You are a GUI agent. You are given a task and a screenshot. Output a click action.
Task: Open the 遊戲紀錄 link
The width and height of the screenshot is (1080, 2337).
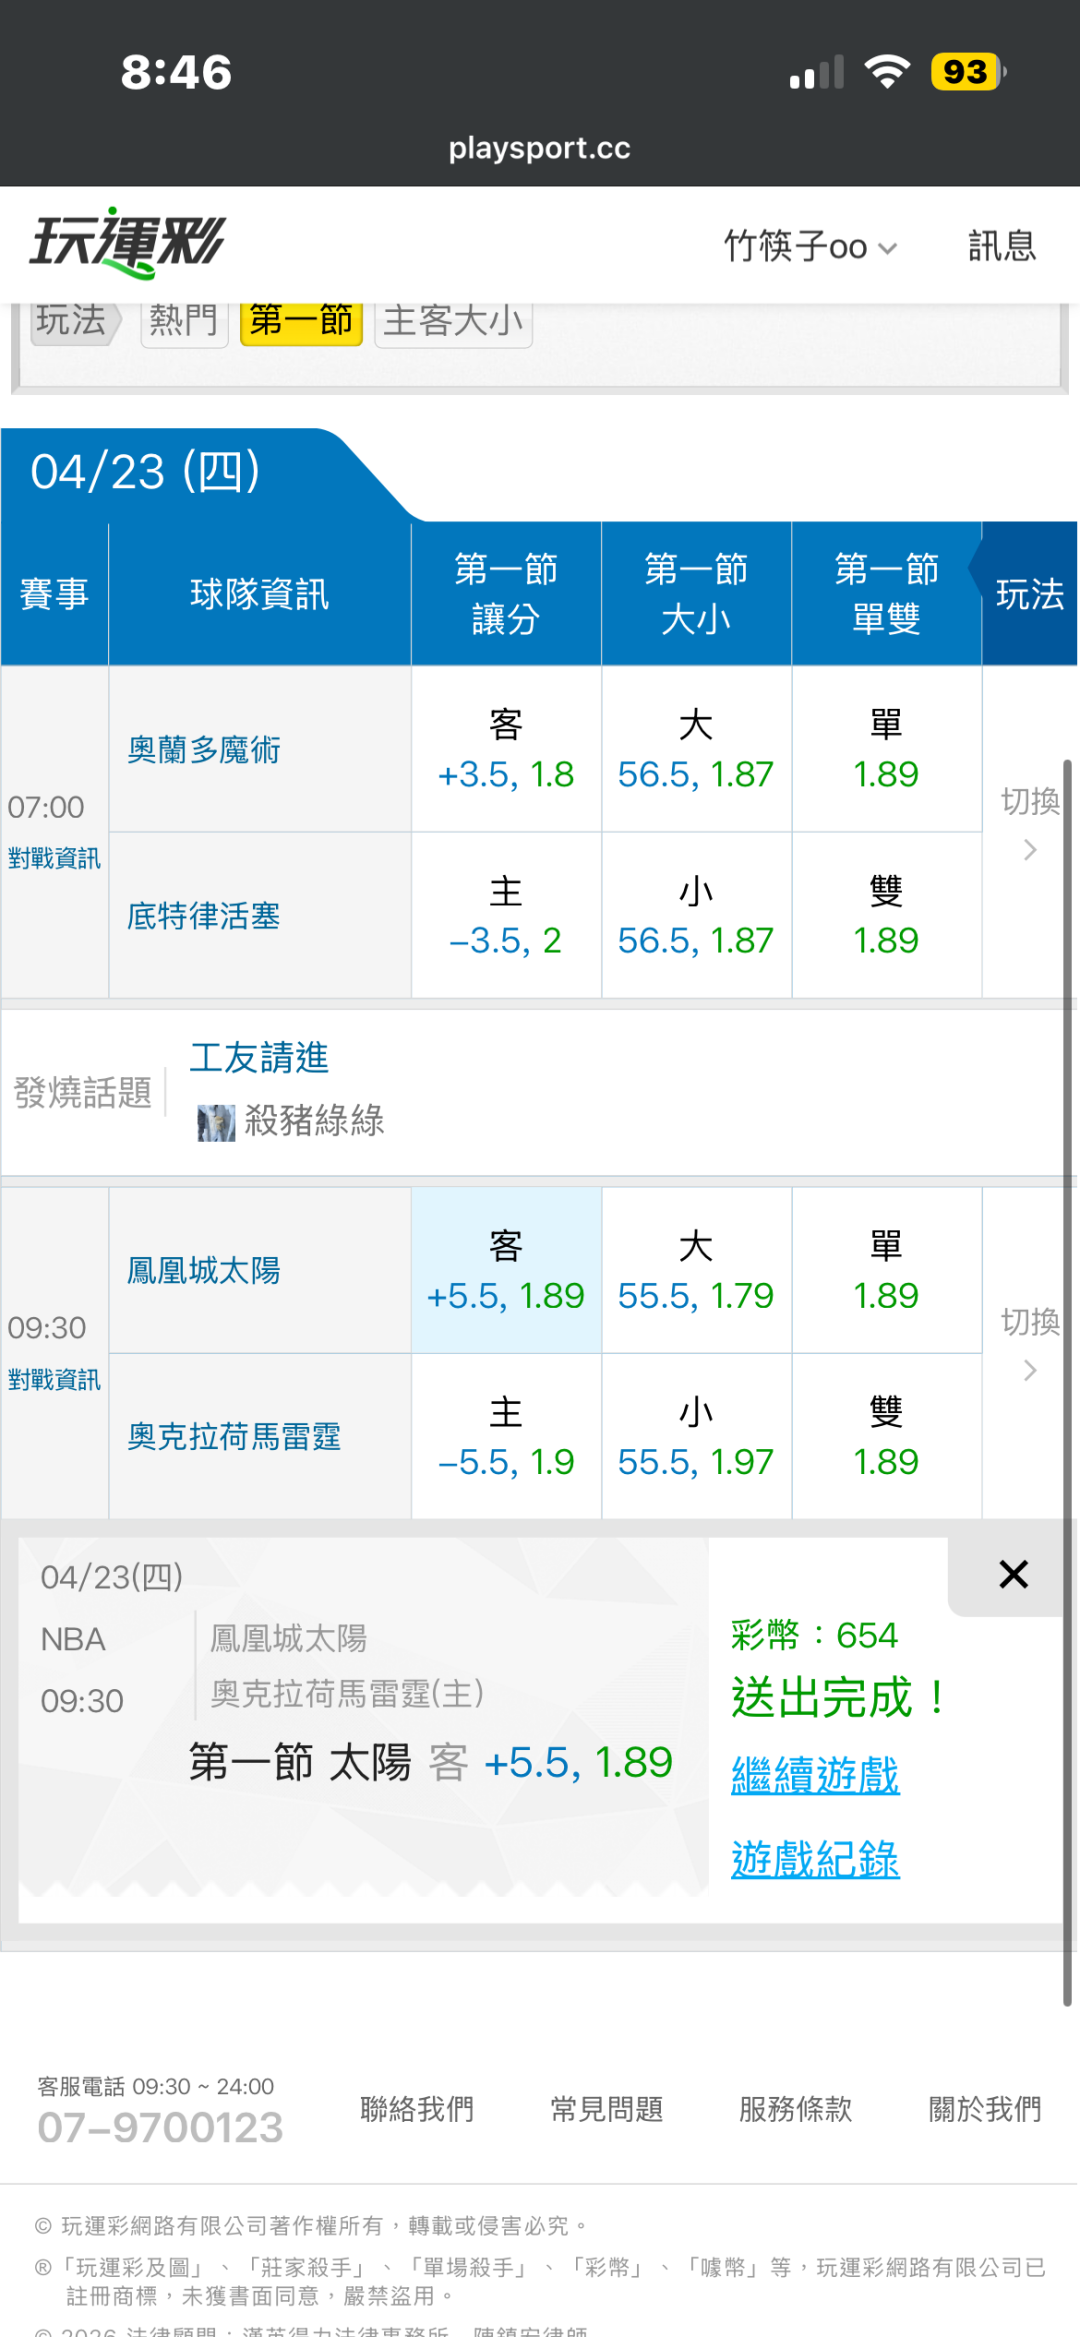[x=815, y=1860]
